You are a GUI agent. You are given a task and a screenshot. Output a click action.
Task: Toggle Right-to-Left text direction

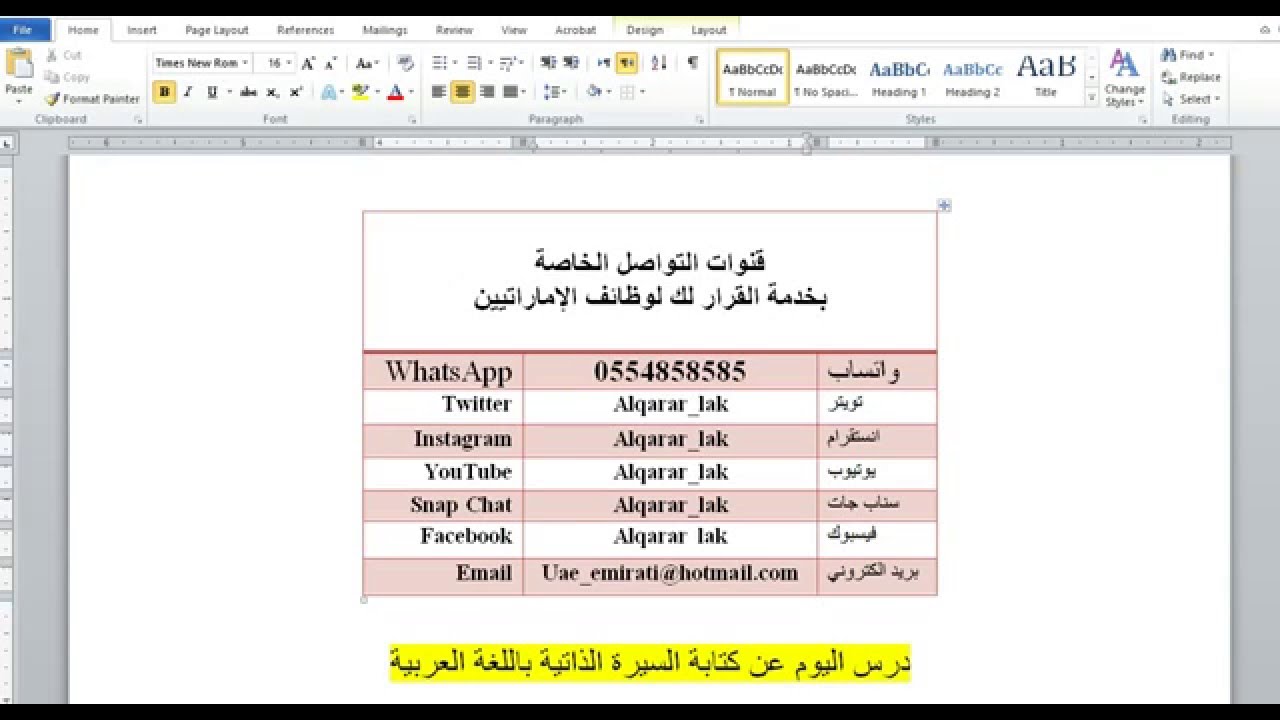[x=627, y=63]
